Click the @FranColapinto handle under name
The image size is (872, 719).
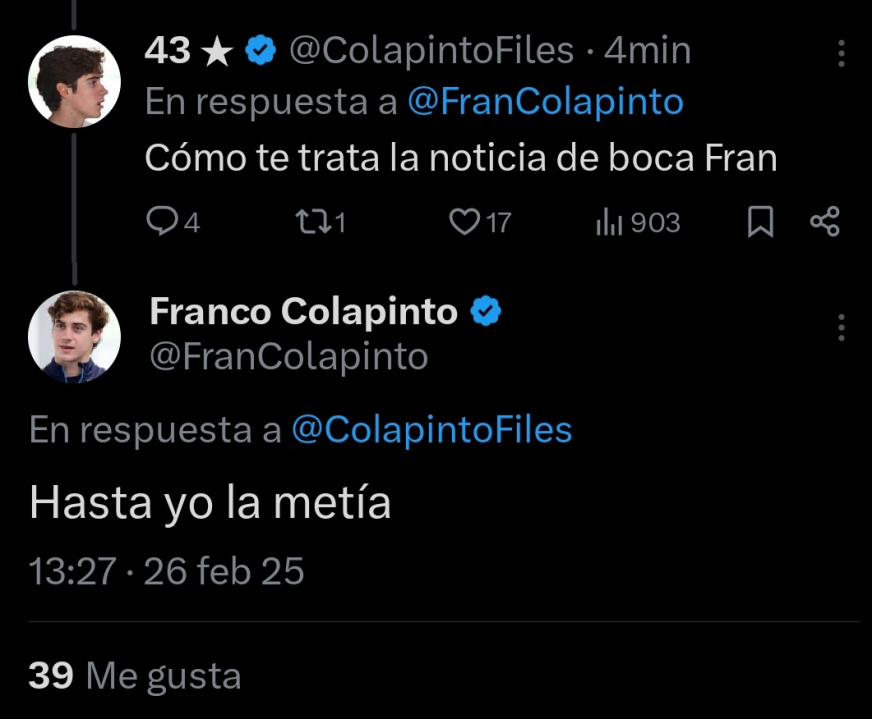pyautogui.click(x=288, y=356)
